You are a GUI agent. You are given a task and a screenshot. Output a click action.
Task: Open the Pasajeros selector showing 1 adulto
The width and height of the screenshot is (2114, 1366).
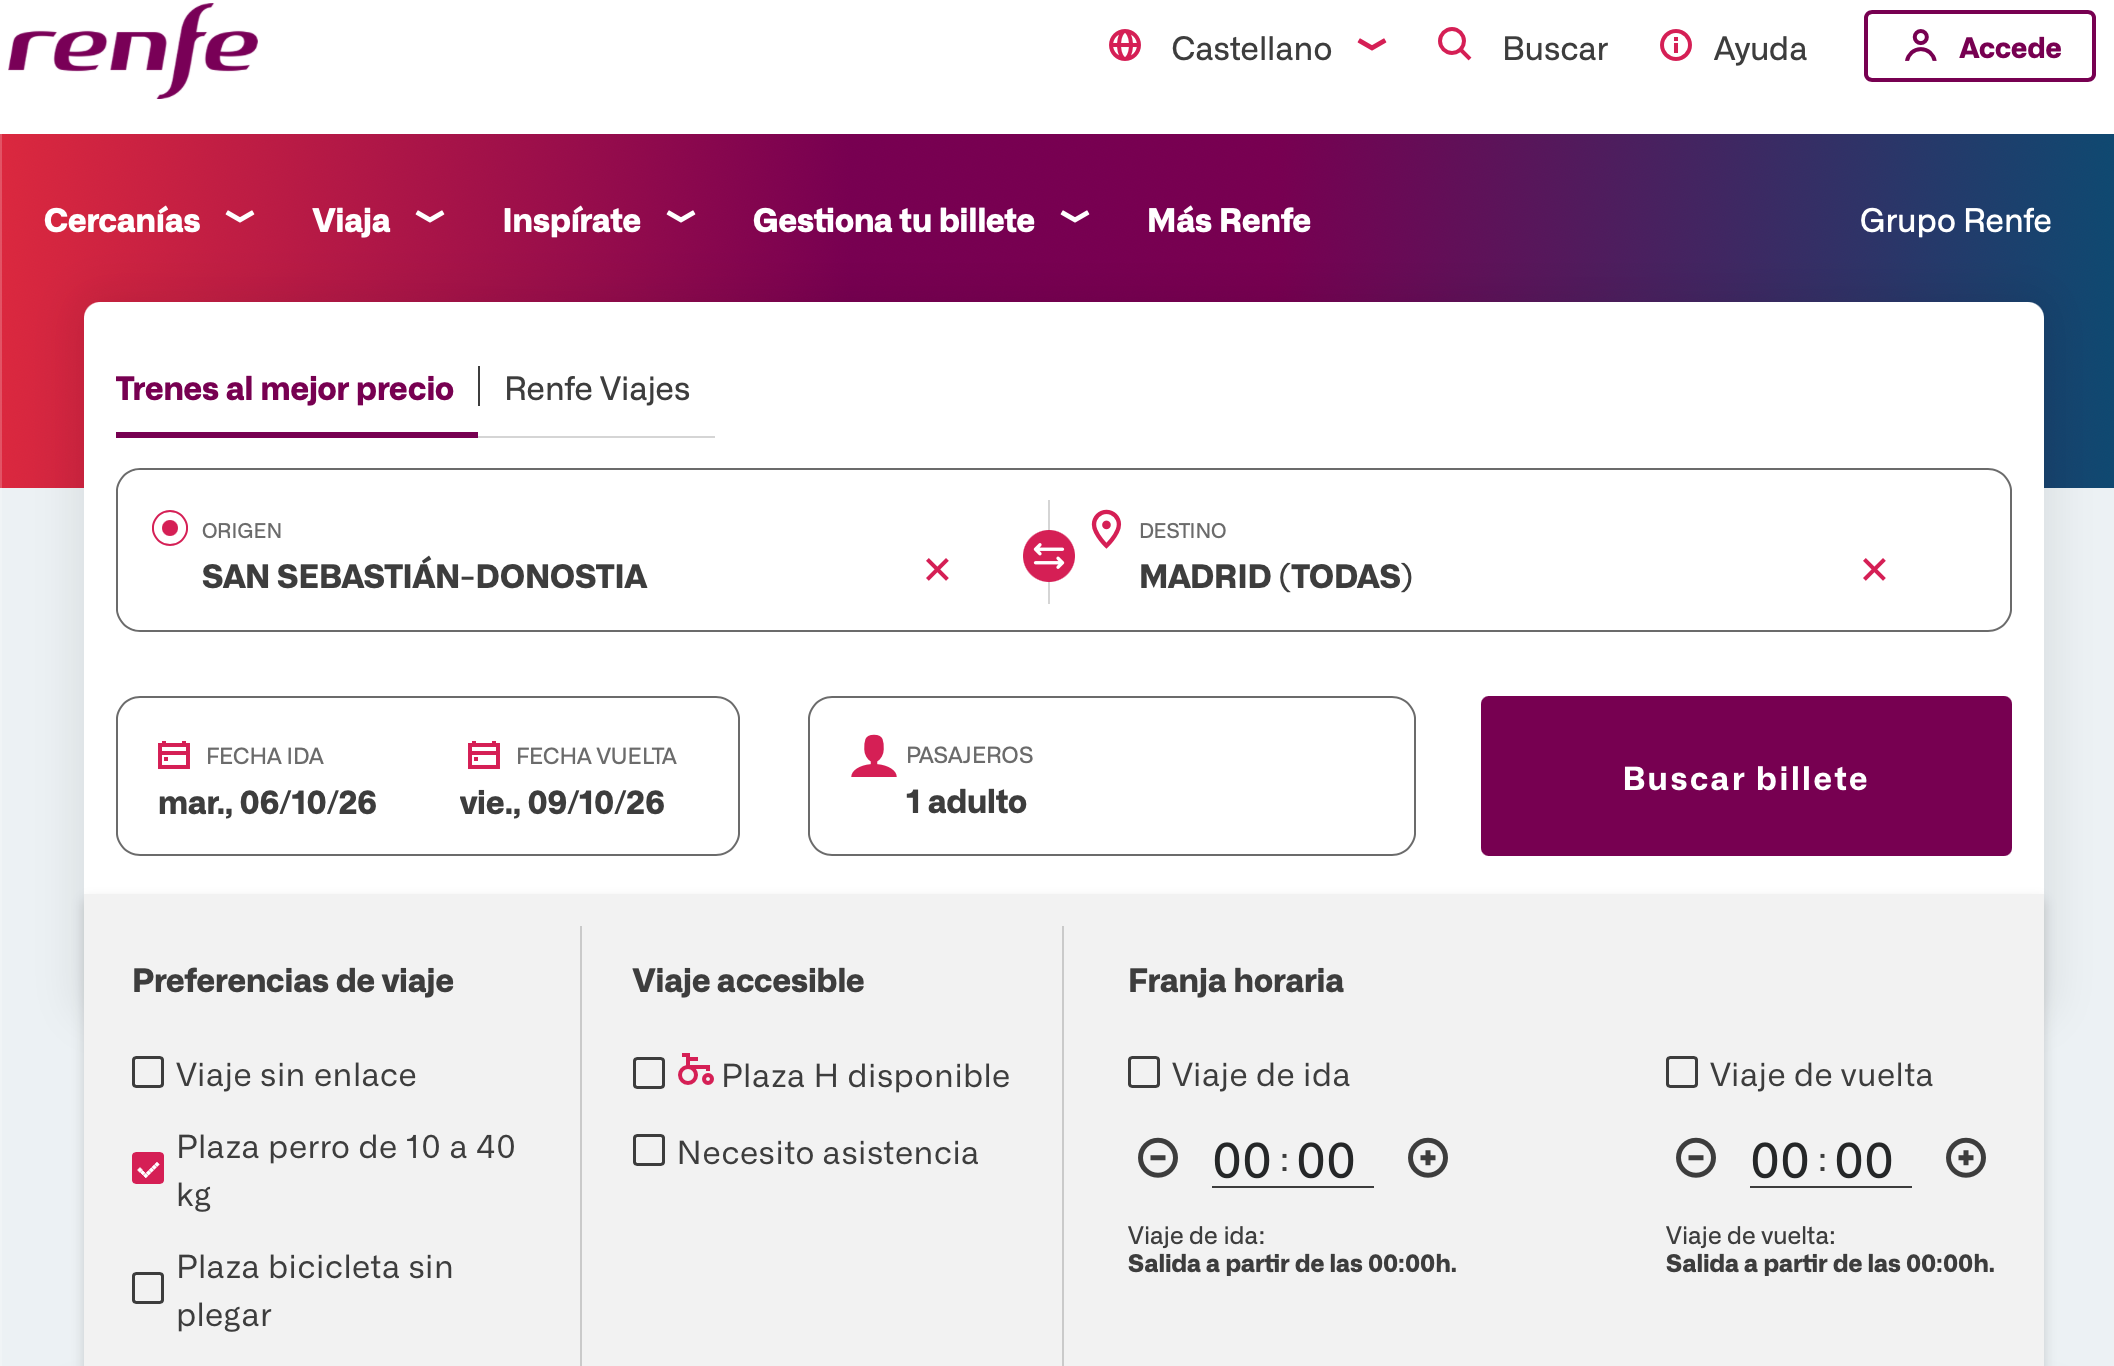(1112, 776)
